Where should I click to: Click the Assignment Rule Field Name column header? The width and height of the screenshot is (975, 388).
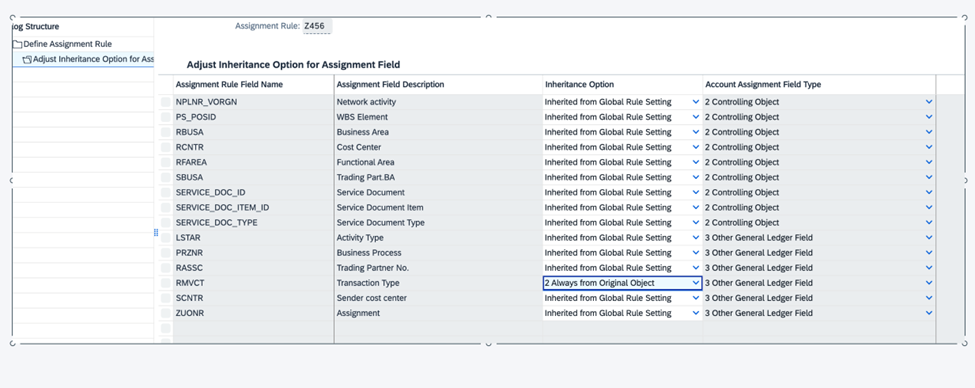(x=254, y=85)
